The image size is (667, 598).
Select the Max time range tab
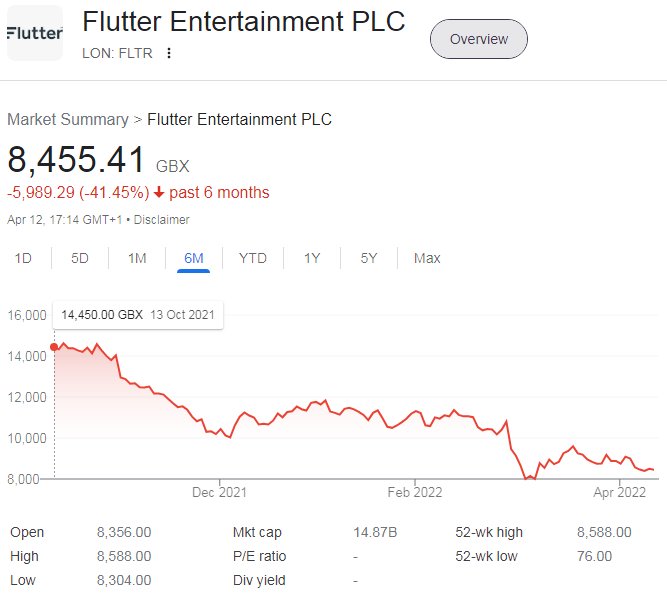[x=427, y=258]
